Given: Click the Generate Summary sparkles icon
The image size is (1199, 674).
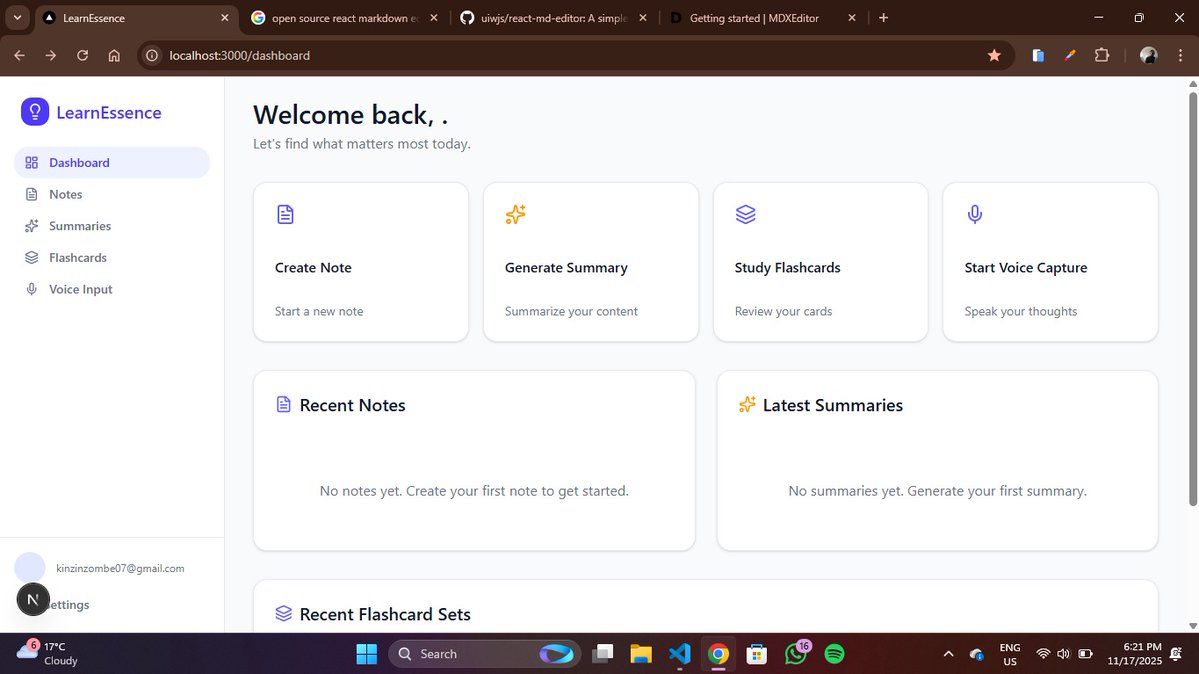Looking at the screenshot, I should click(x=514, y=213).
